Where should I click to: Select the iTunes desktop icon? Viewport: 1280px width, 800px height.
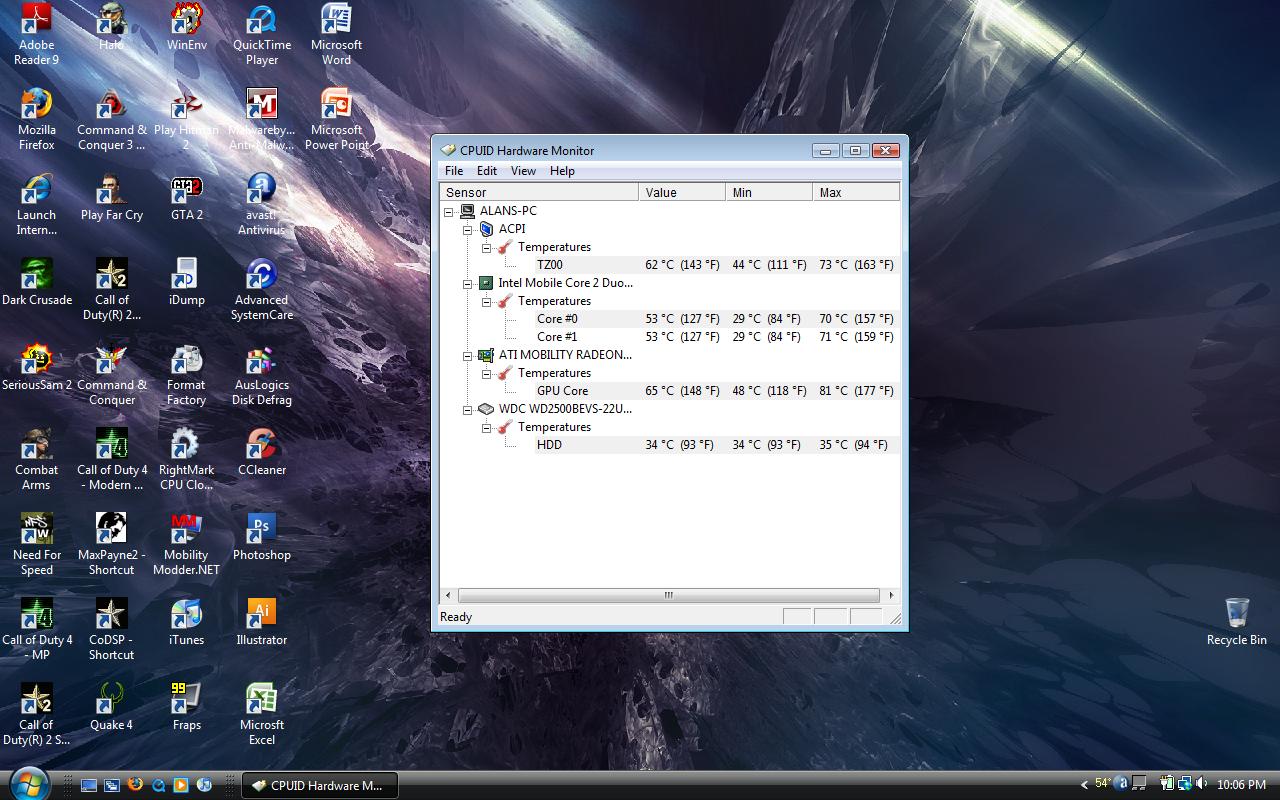[187, 622]
